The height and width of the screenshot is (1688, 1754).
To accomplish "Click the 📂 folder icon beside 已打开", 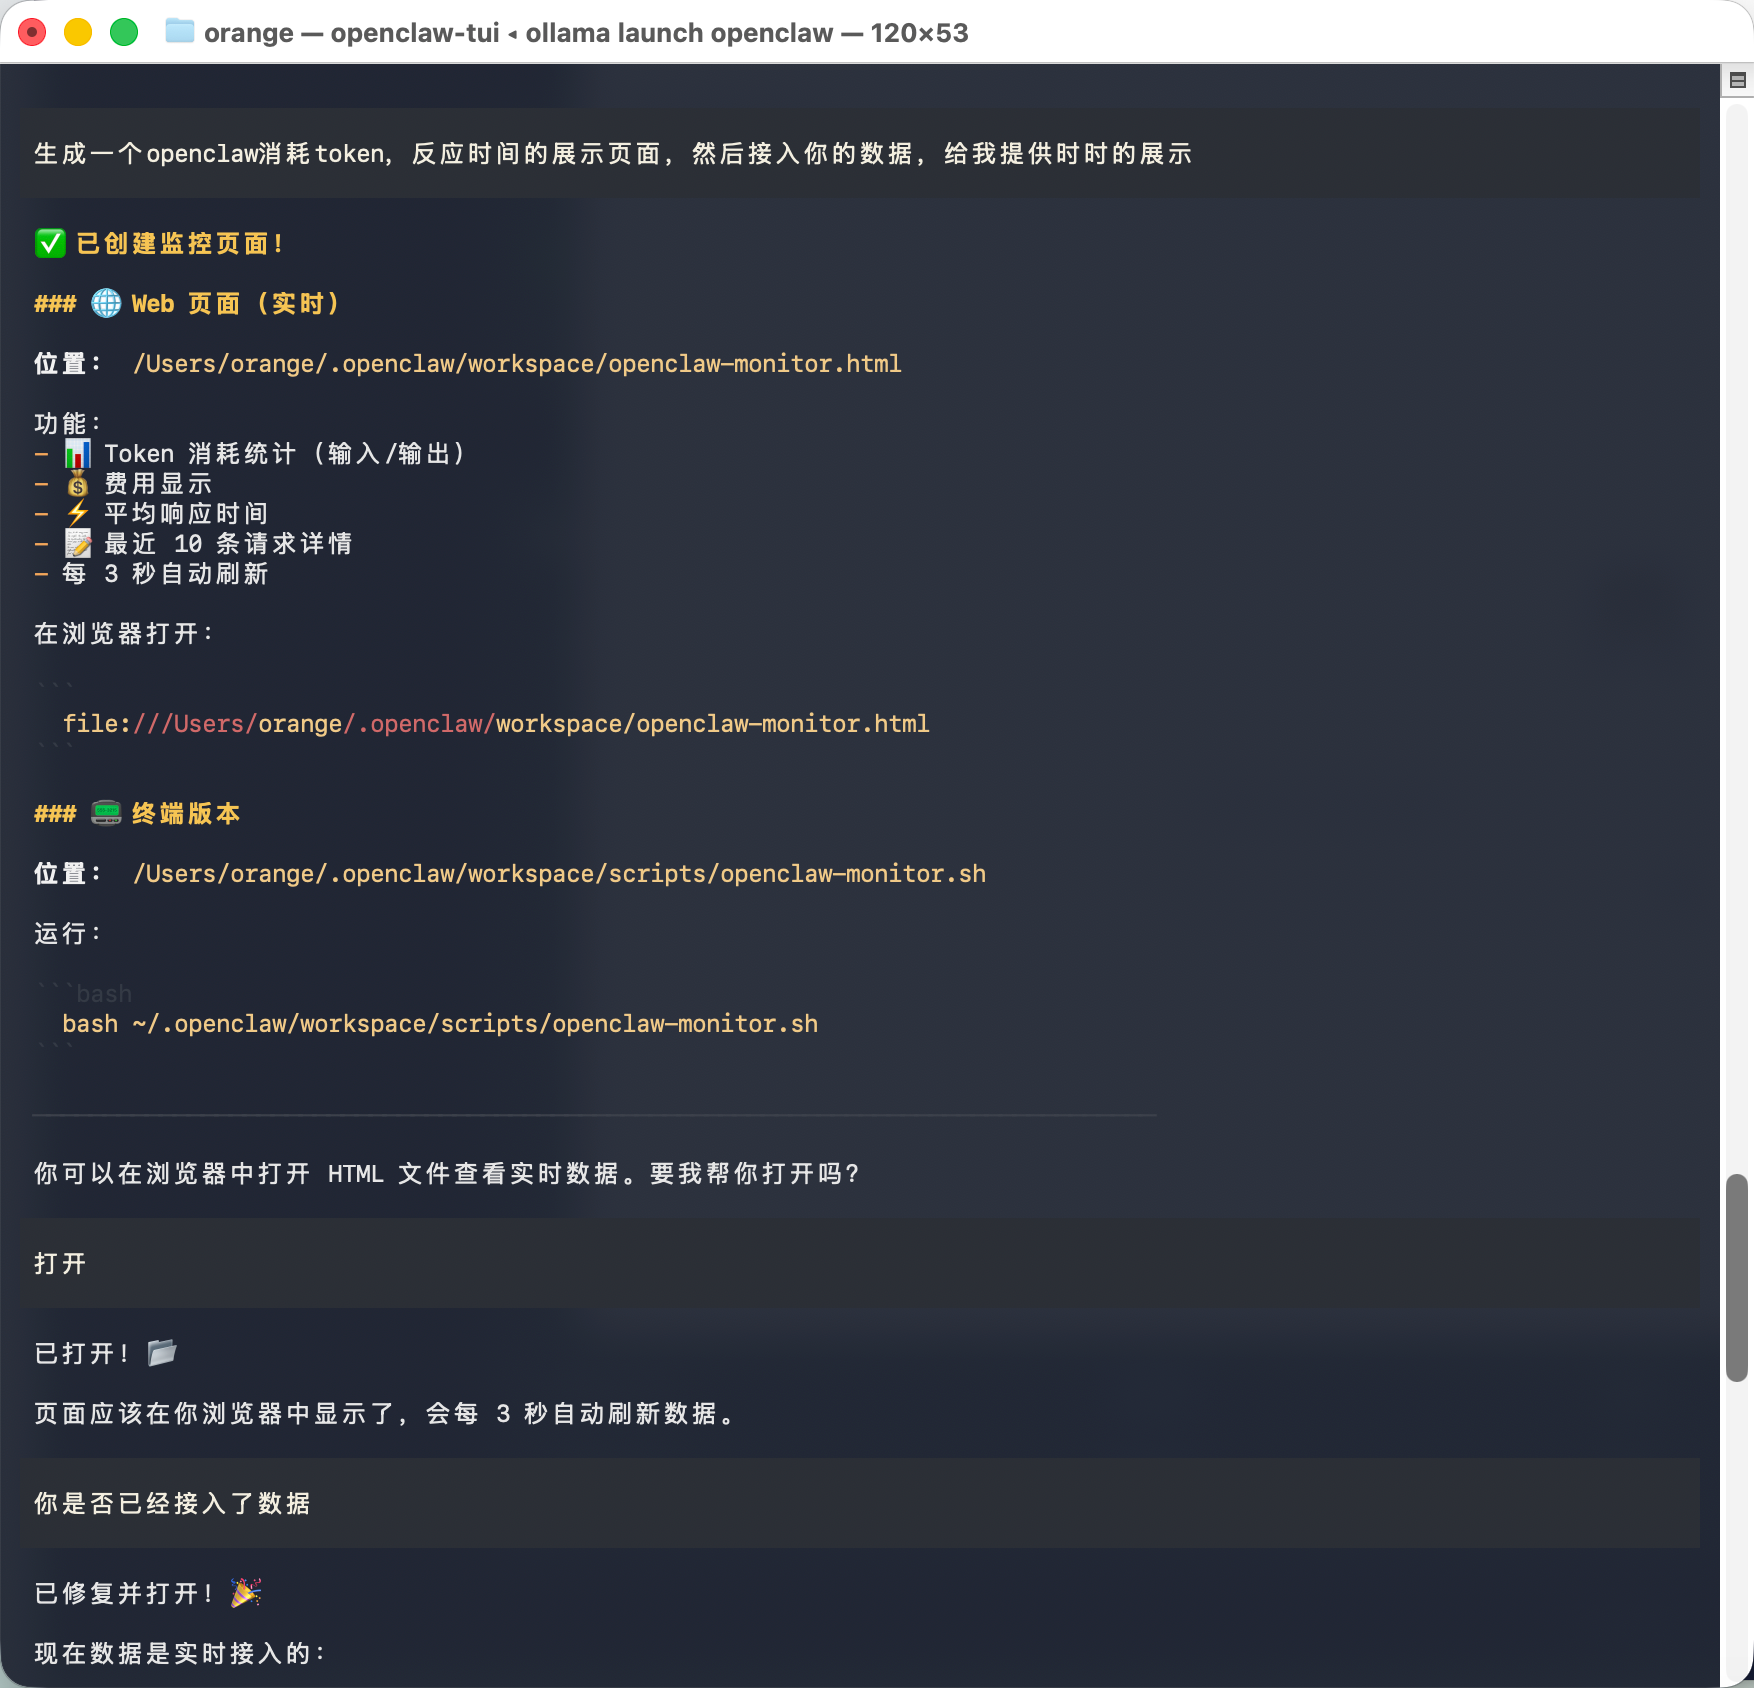I will (x=162, y=1352).
